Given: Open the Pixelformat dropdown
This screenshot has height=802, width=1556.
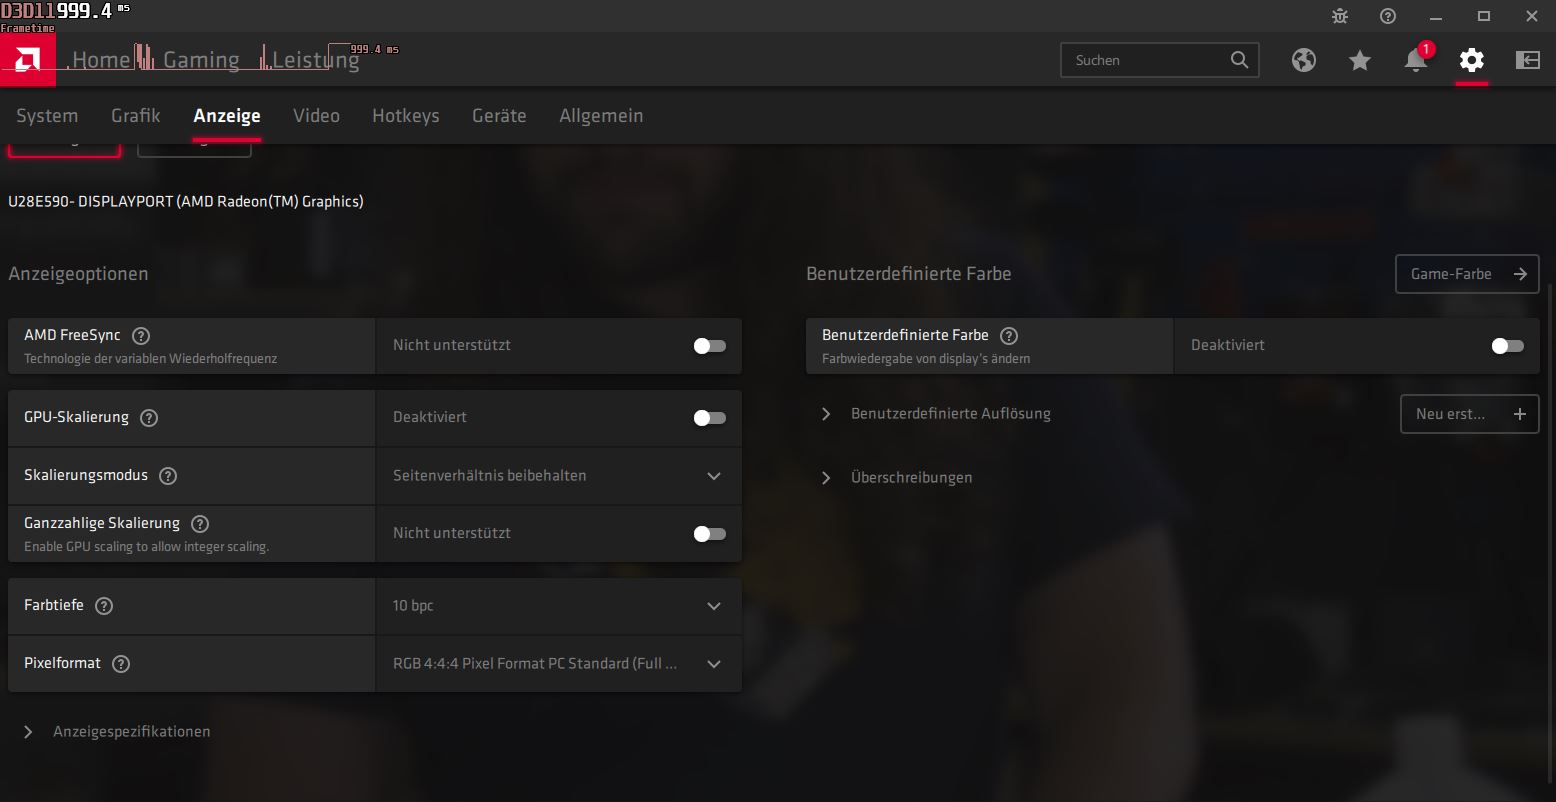Looking at the screenshot, I should pyautogui.click(x=559, y=664).
